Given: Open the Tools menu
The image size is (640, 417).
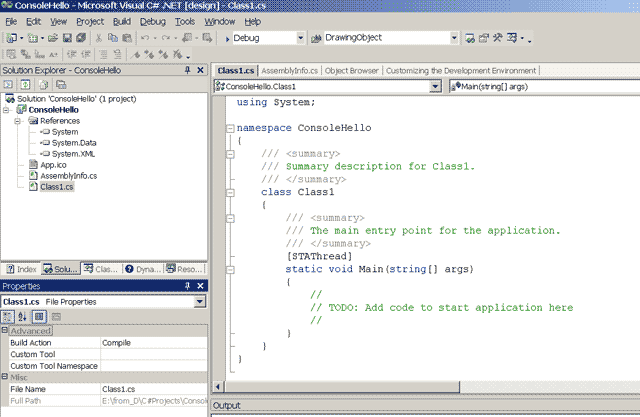Looking at the screenshot, I should point(185,22).
